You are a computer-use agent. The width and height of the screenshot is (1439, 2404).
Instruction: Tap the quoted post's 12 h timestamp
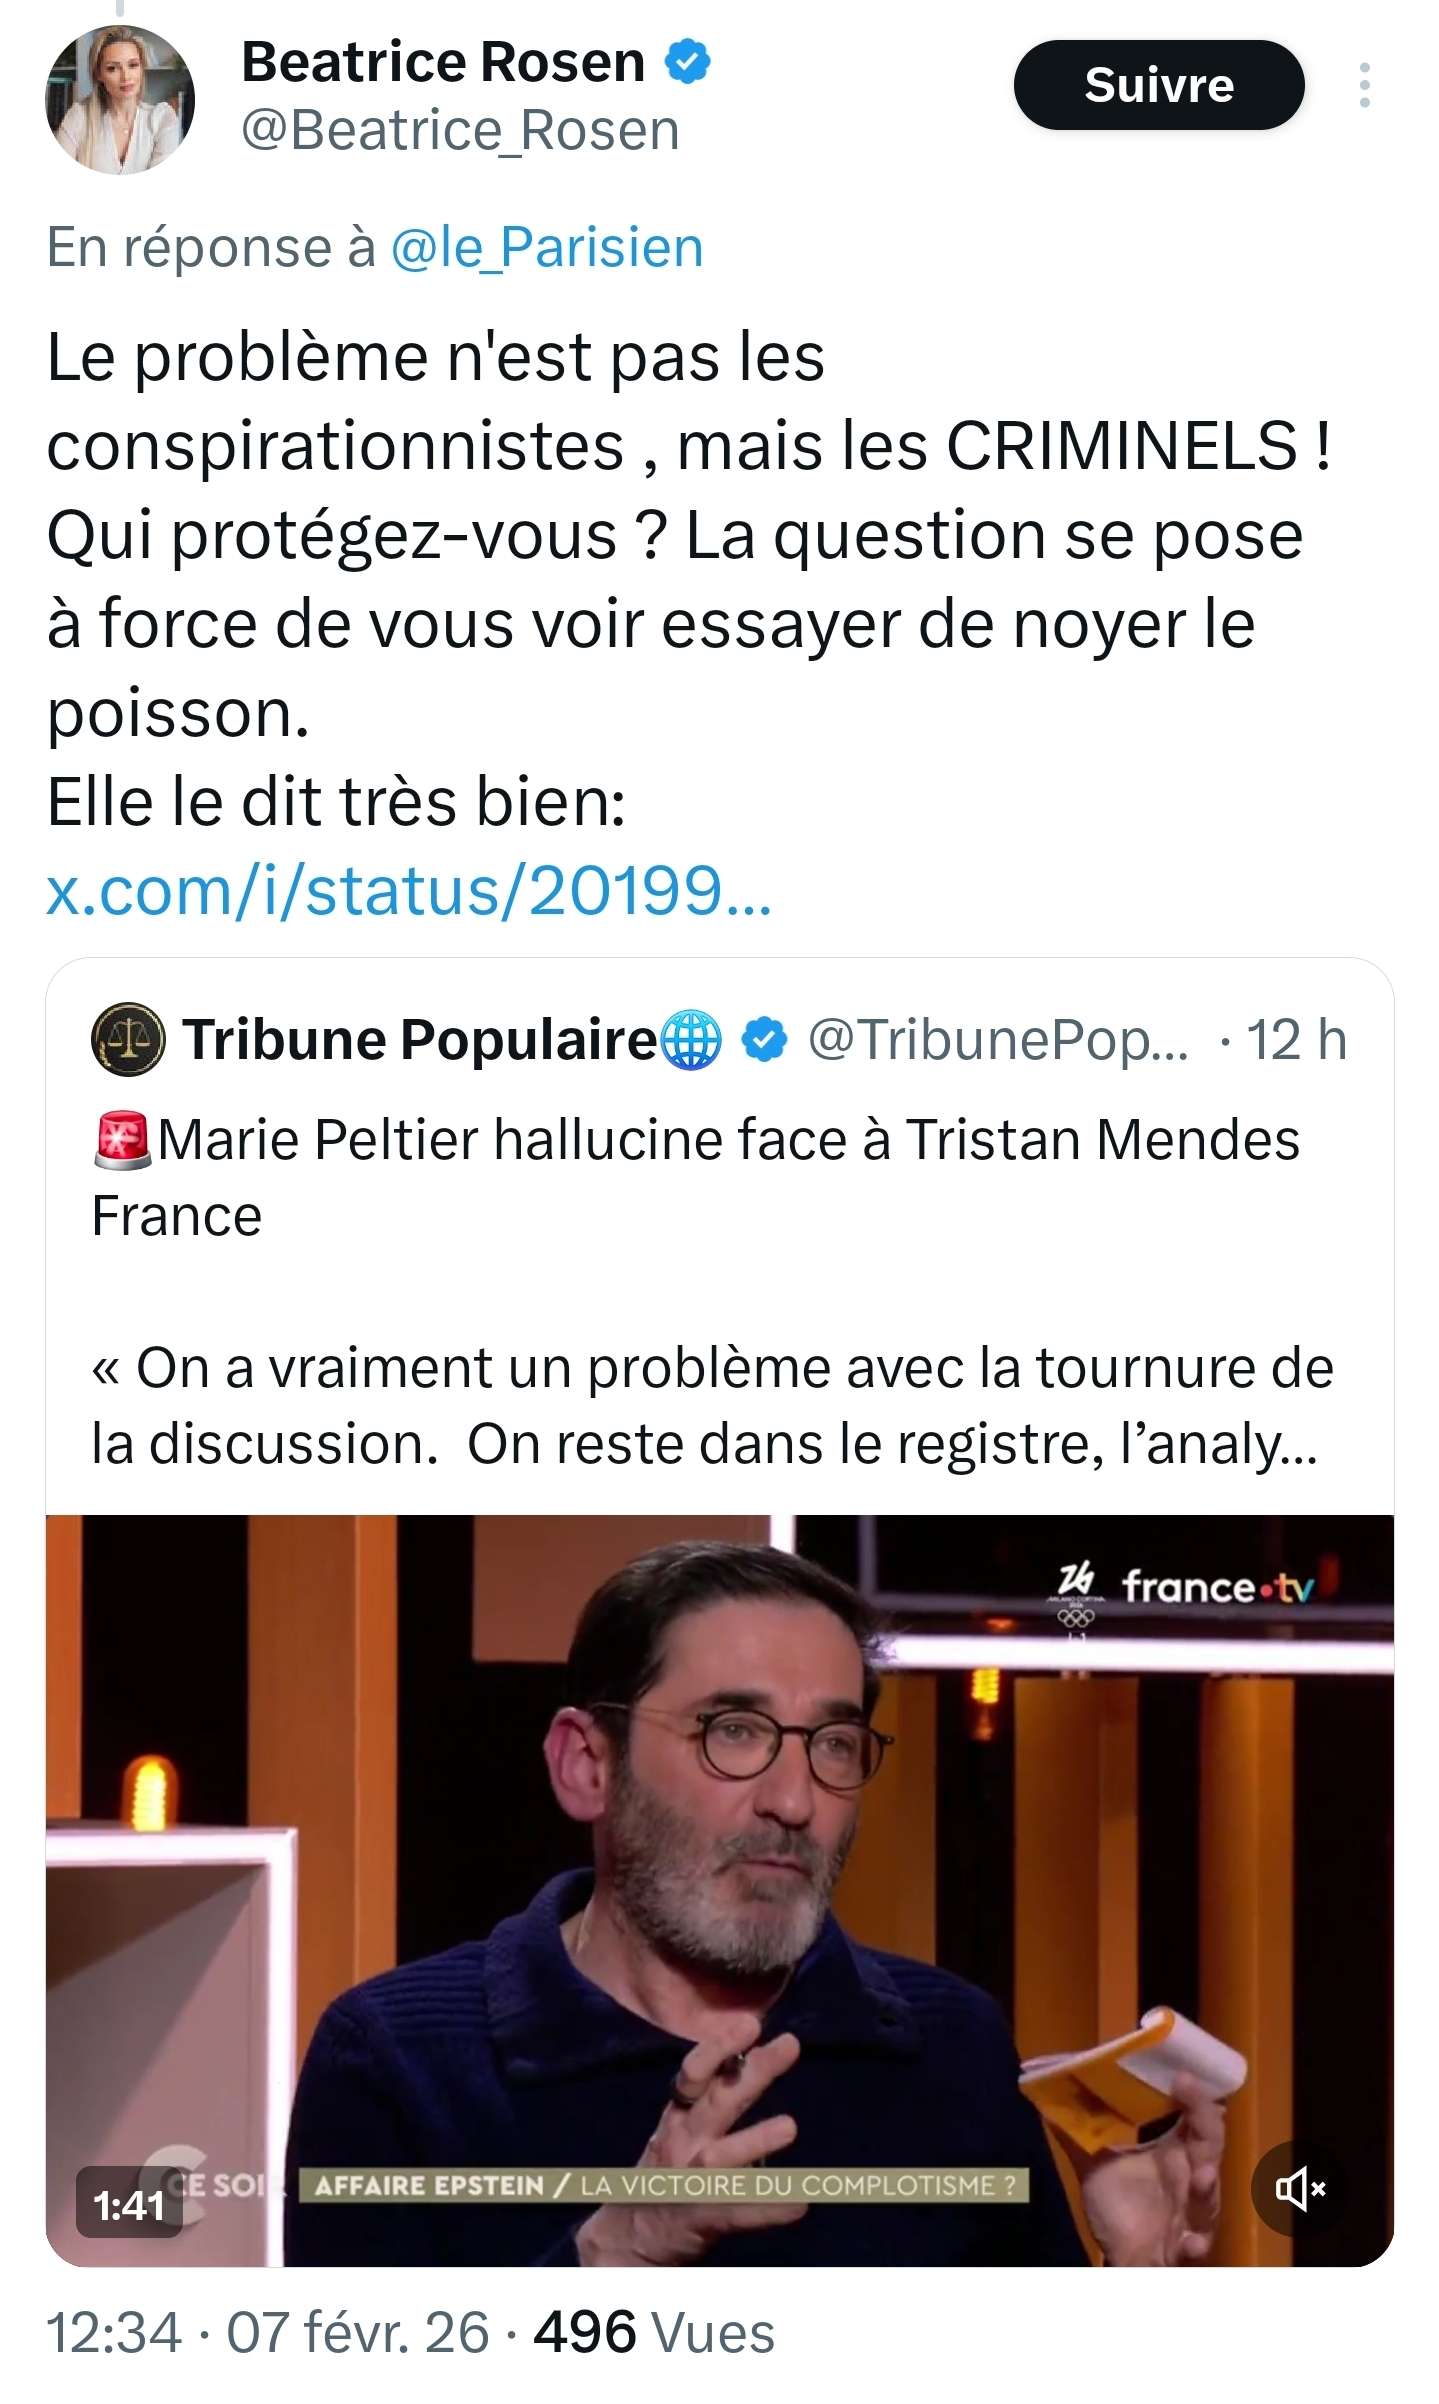1296,1039
